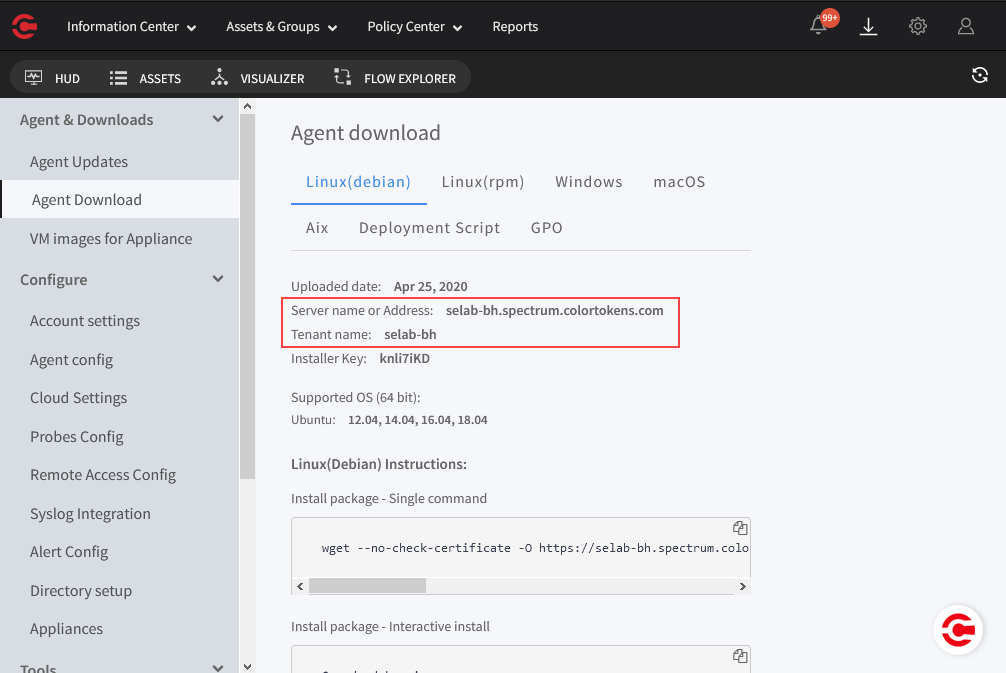Viewport: 1006px width, 673px height.
Task: Switch to the Linux(debian) tab
Action: [x=358, y=182]
